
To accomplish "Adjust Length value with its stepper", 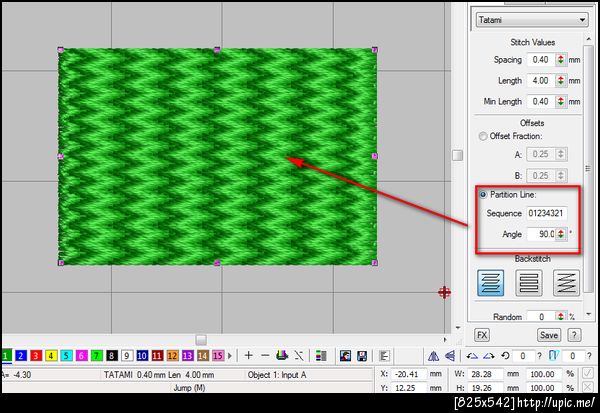I will 561,80.
